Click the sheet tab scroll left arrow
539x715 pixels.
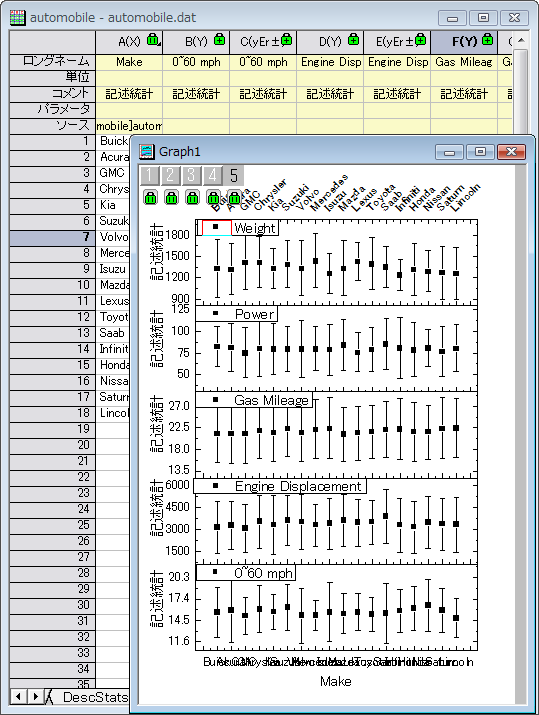pyautogui.click(x=18, y=696)
